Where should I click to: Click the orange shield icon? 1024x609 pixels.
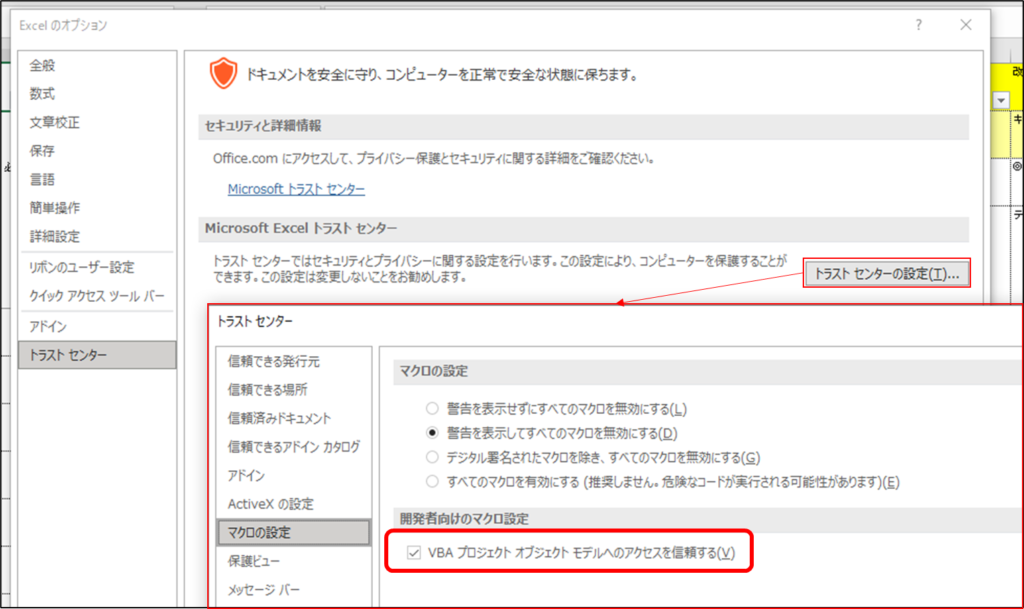point(223,74)
